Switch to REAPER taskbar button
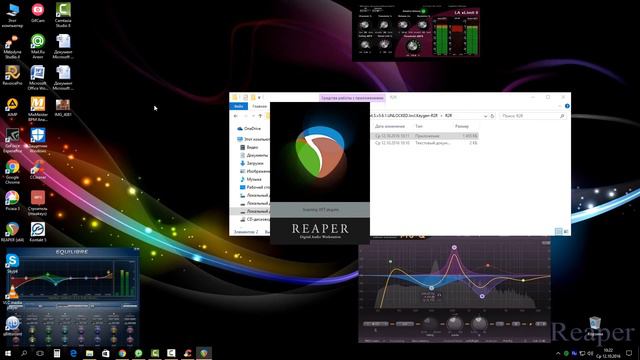 pyautogui.click(x=204, y=353)
